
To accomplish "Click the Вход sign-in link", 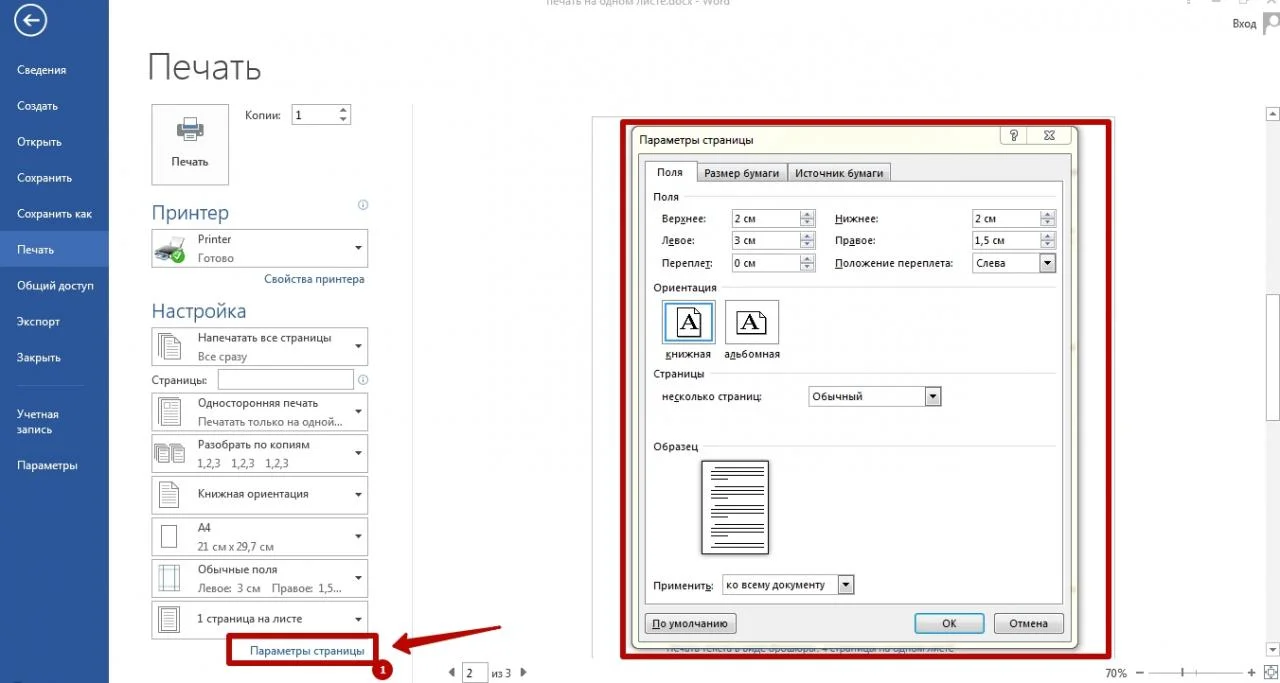I will click(1244, 24).
